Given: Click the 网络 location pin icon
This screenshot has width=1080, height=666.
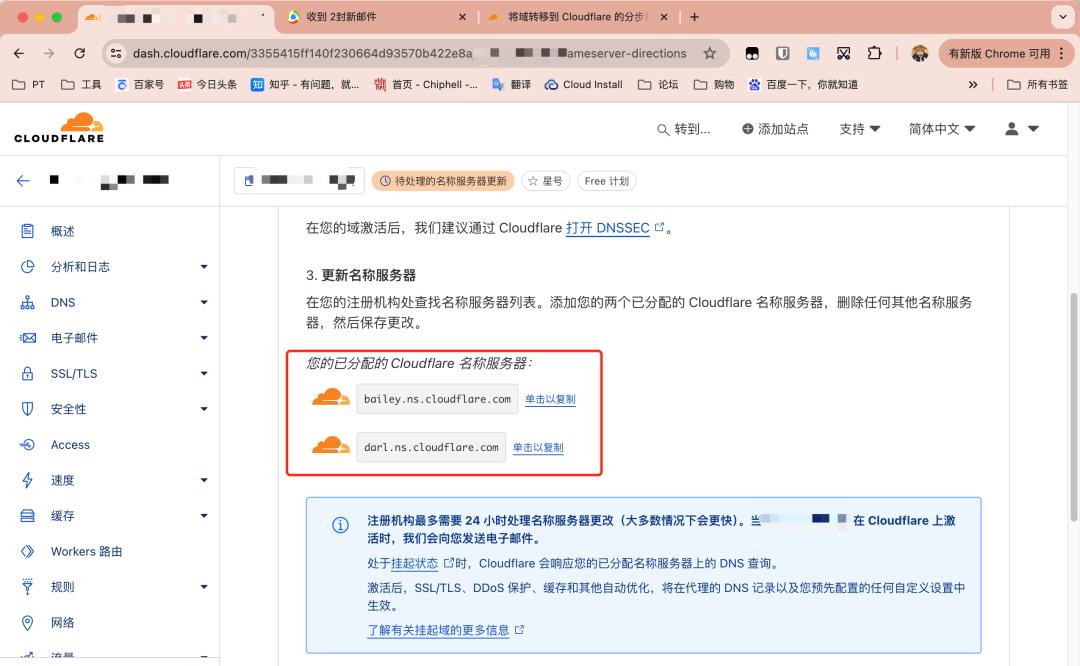Looking at the screenshot, I should click(28, 623).
